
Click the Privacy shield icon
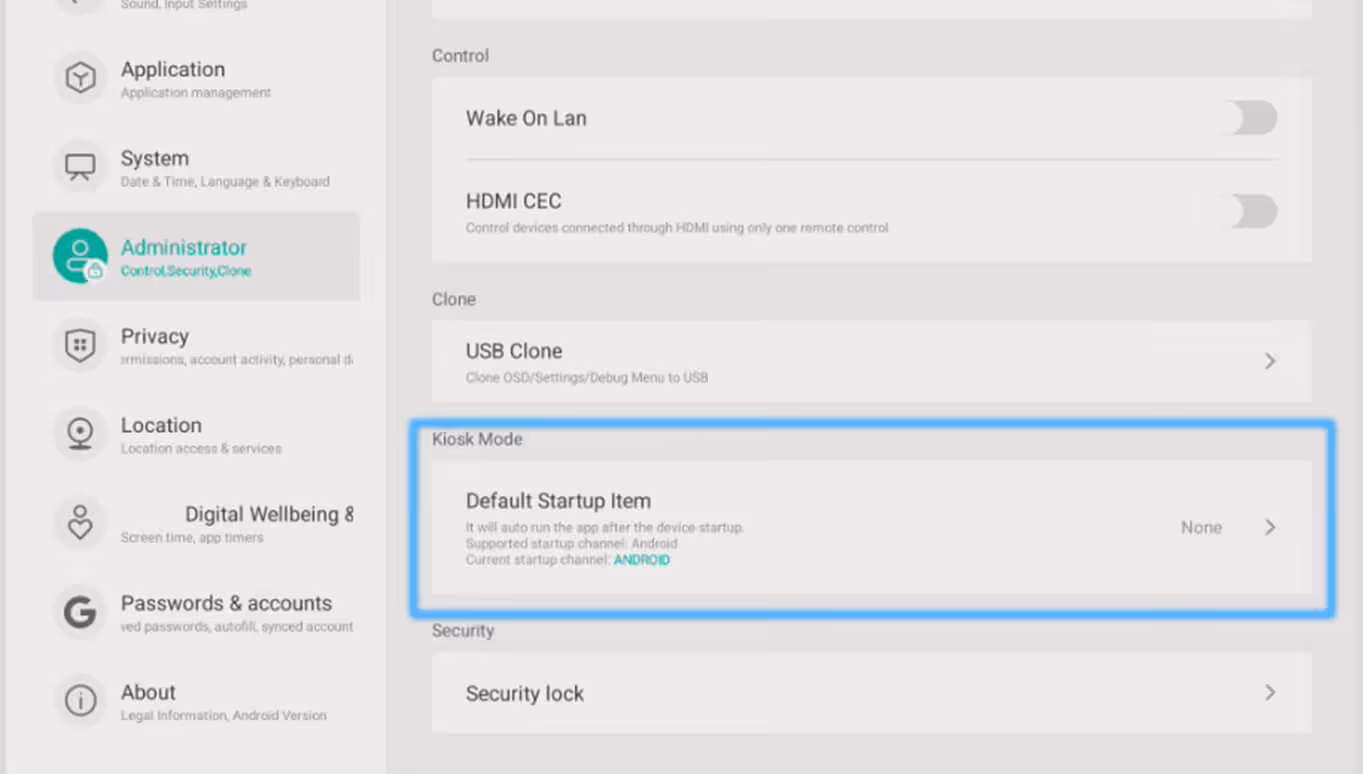pos(80,345)
